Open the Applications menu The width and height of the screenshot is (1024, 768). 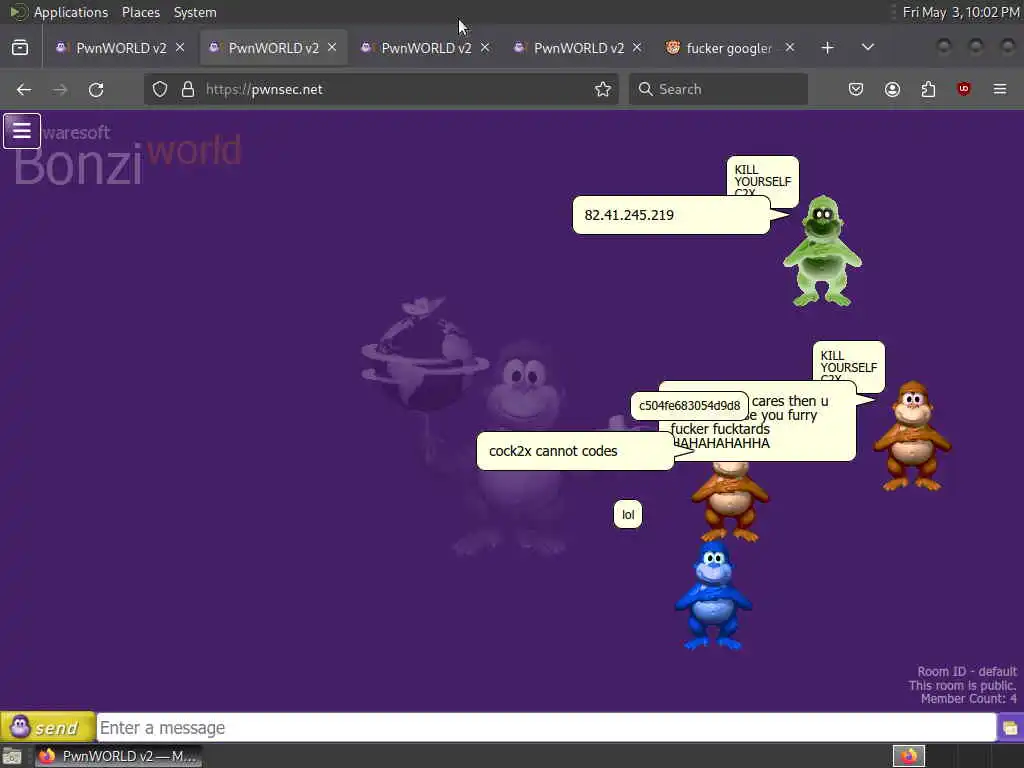click(71, 12)
